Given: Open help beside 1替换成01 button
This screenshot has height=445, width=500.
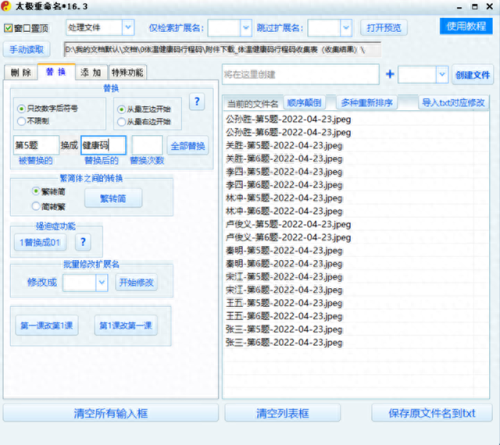Looking at the screenshot, I should (83, 242).
